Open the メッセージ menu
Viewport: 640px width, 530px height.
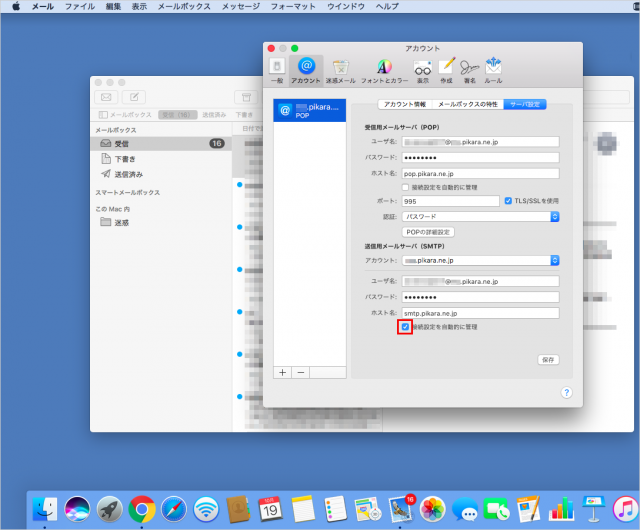pos(241,6)
